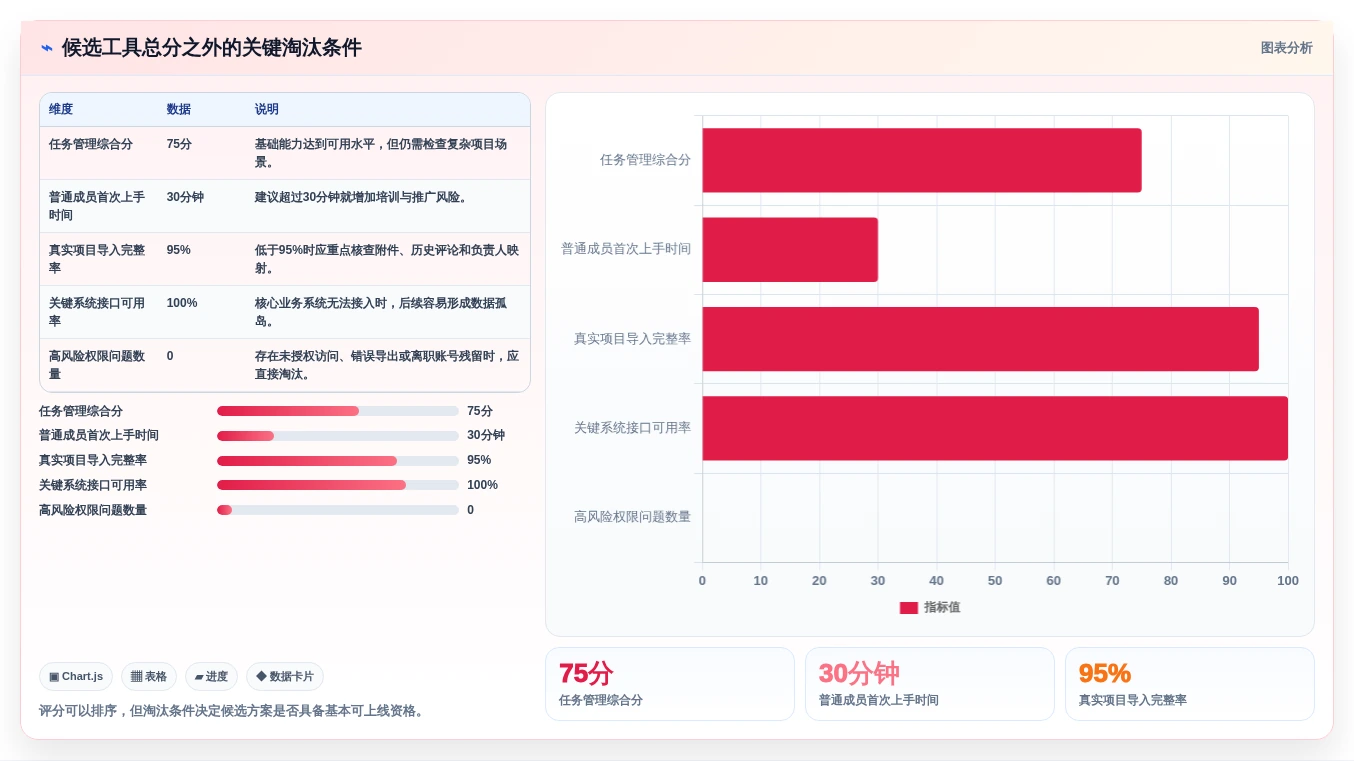Click the page title 候选工具总分之外的关键淘汰条件
The height and width of the screenshot is (761, 1354).
click(x=211, y=48)
